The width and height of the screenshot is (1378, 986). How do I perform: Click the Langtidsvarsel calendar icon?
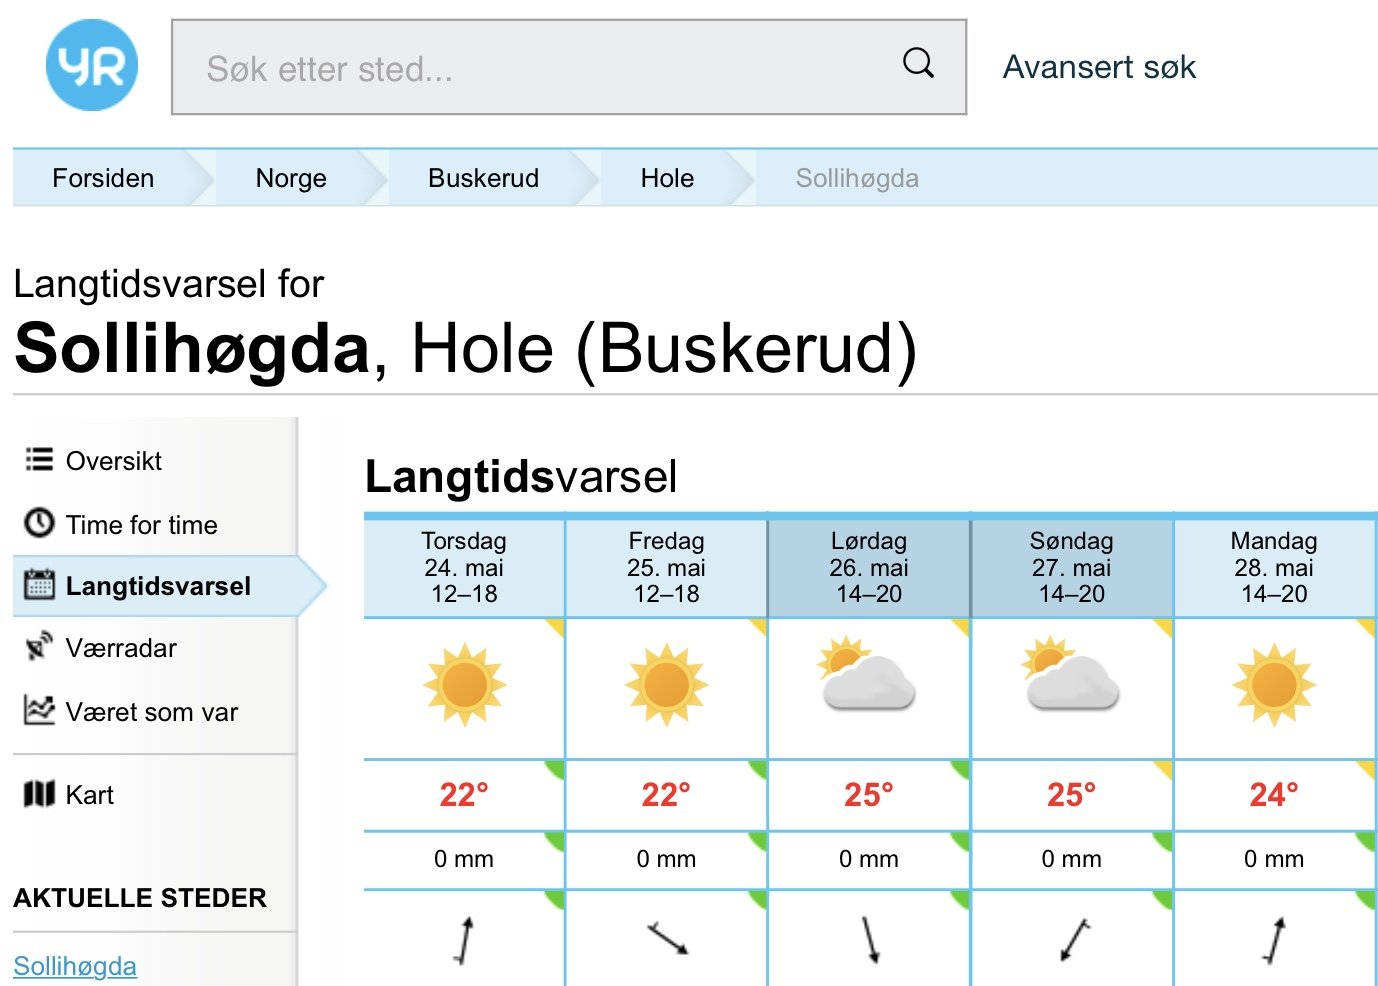click(x=39, y=584)
